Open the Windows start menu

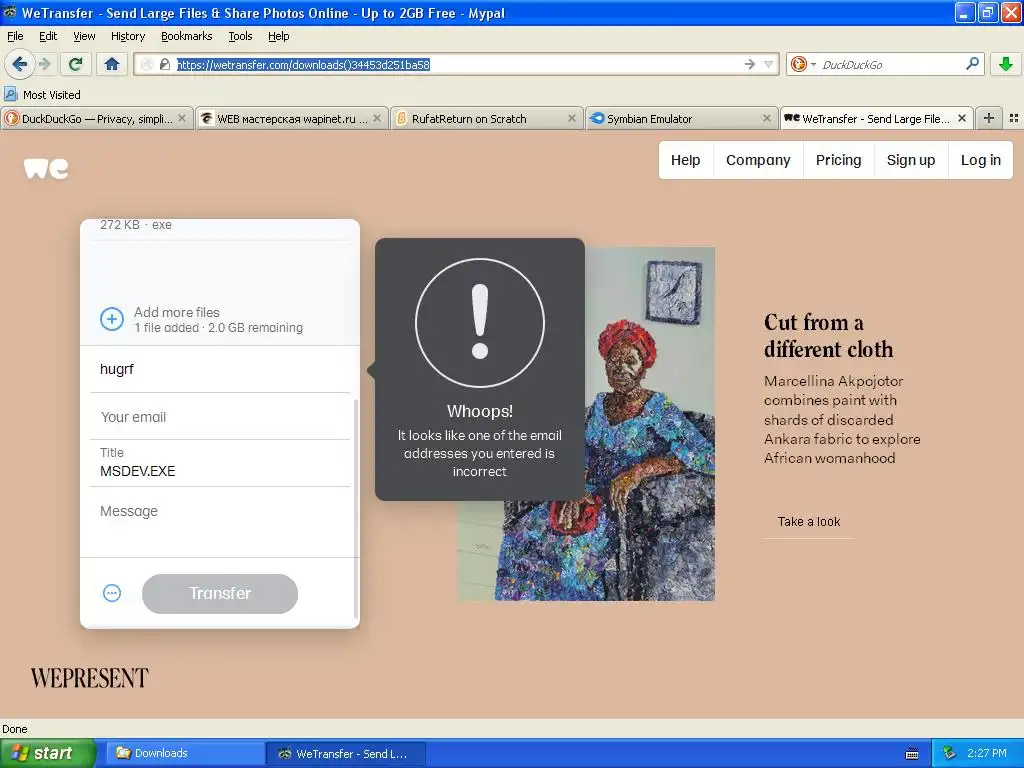(x=48, y=753)
